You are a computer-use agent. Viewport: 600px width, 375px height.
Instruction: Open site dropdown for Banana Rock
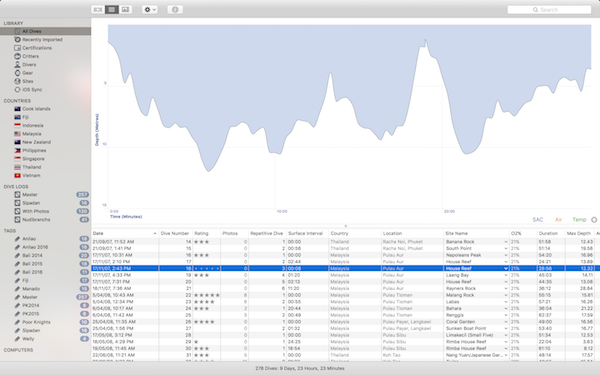click(505, 242)
